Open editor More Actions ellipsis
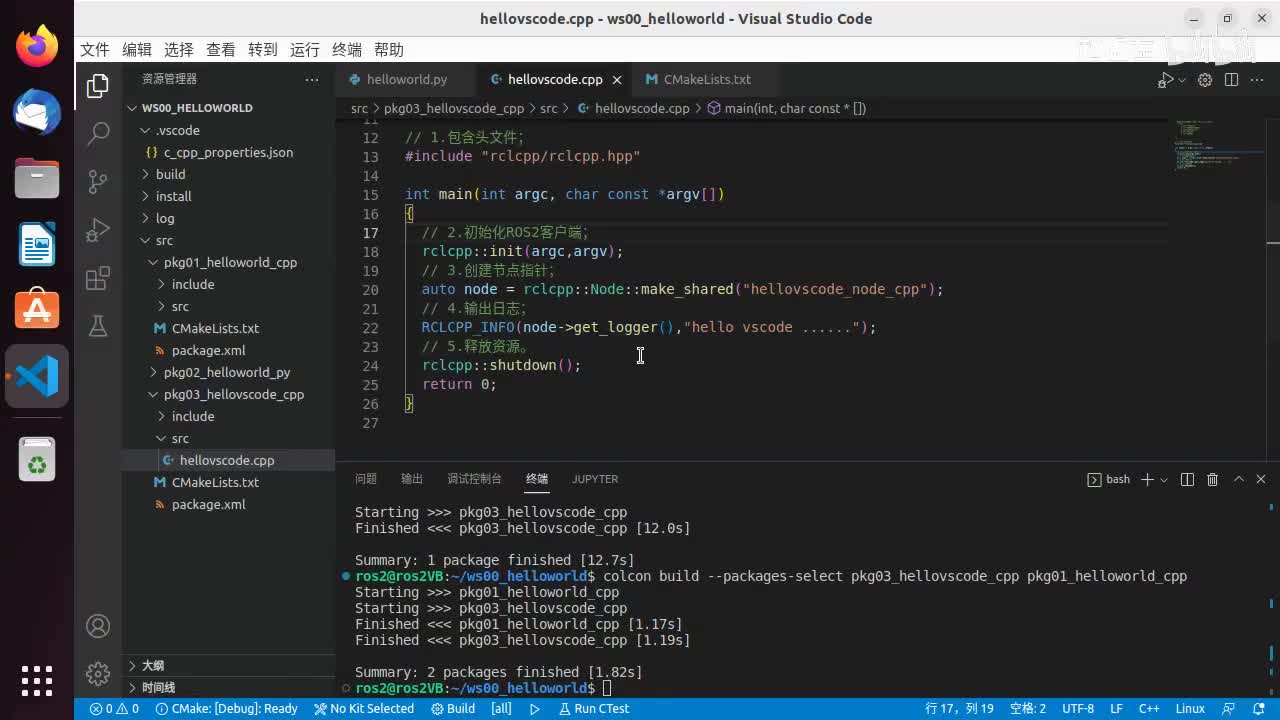The image size is (1280, 720). (1258, 80)
